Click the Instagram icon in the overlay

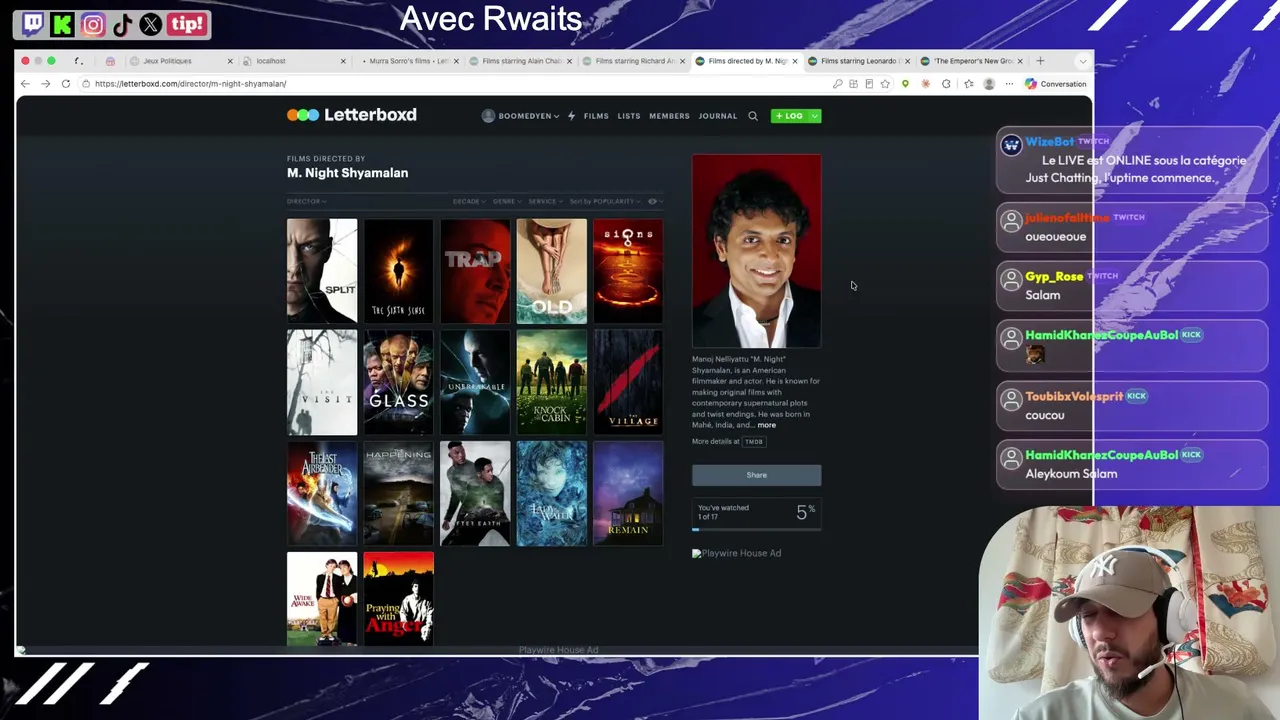click(93, 24)
